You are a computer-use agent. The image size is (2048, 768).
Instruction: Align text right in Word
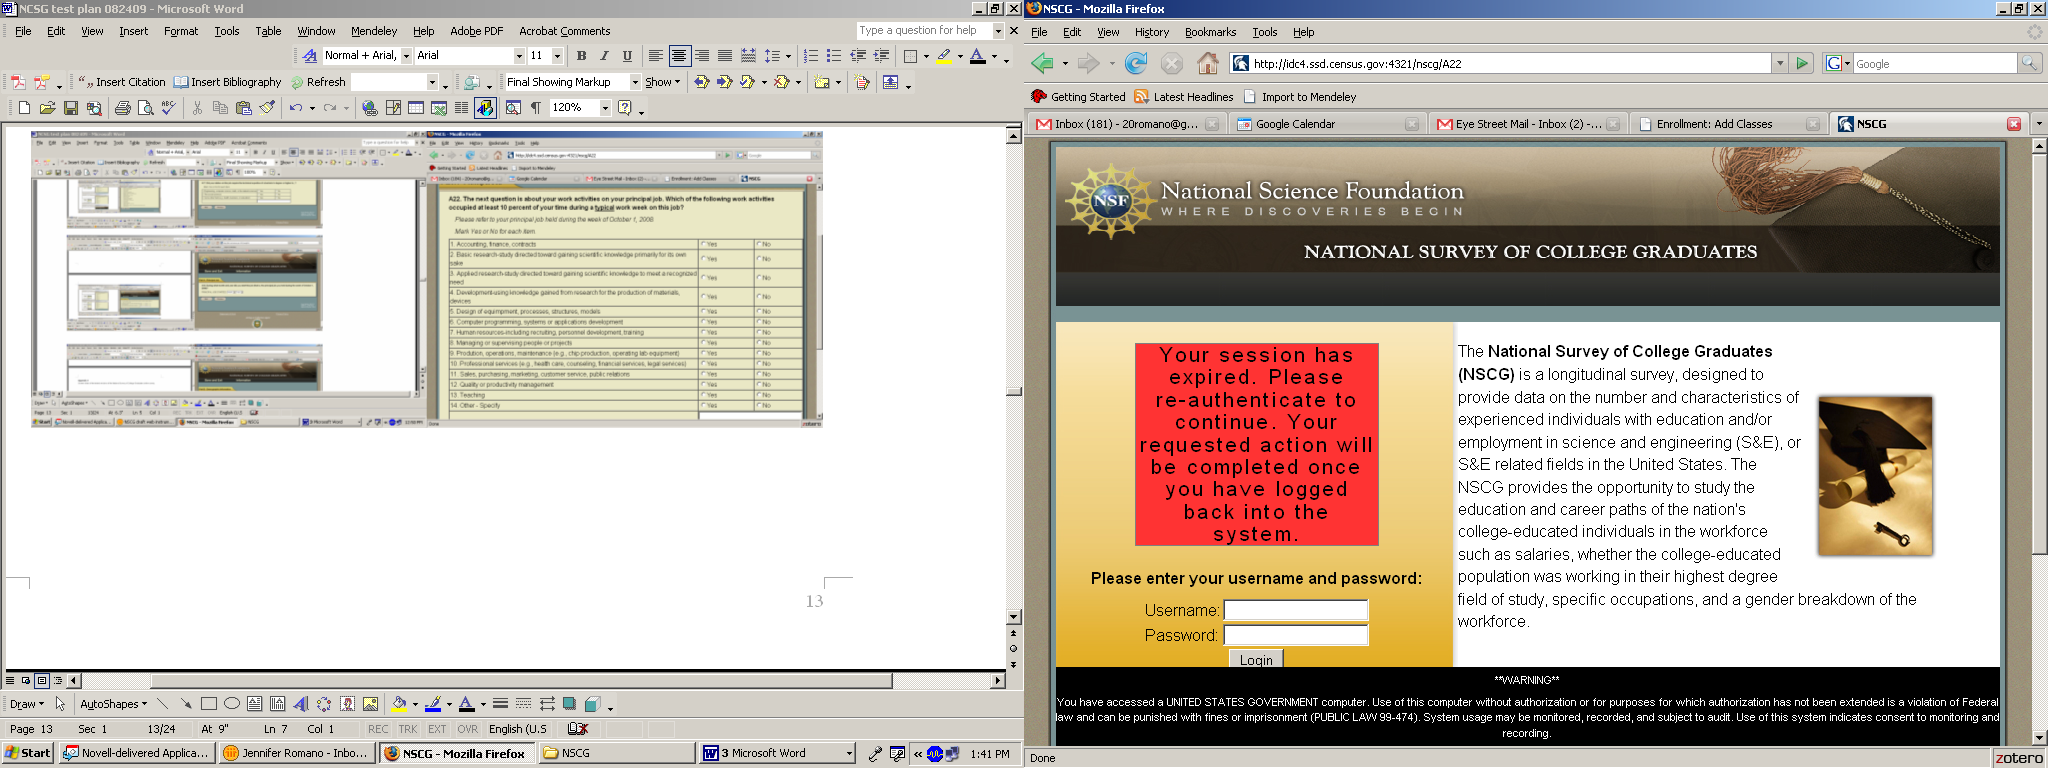tap(702, 56)
